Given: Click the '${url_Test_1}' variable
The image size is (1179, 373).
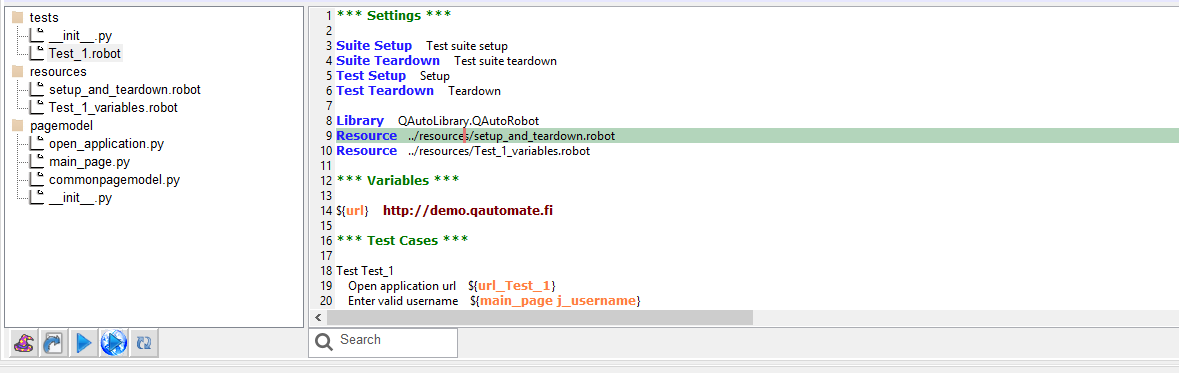Looking at the screenshot, I should coord(513,286).
